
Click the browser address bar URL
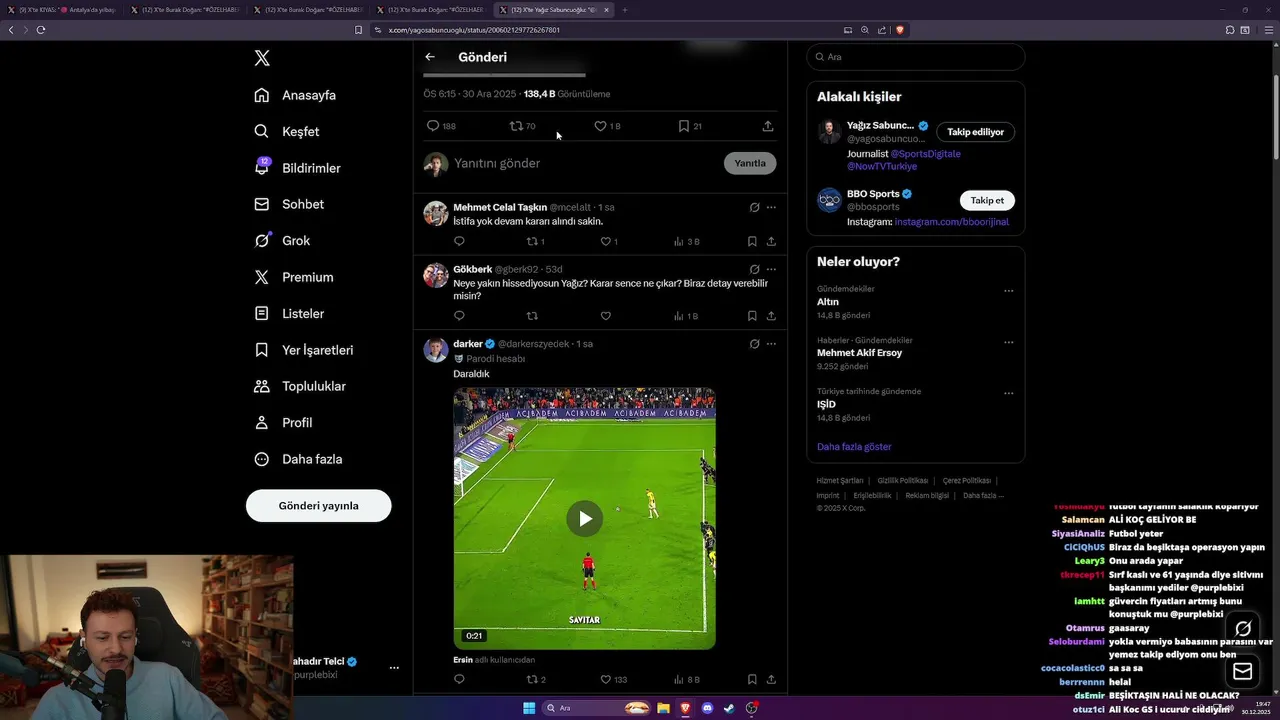pyautogui.click(x=474, y=30)
